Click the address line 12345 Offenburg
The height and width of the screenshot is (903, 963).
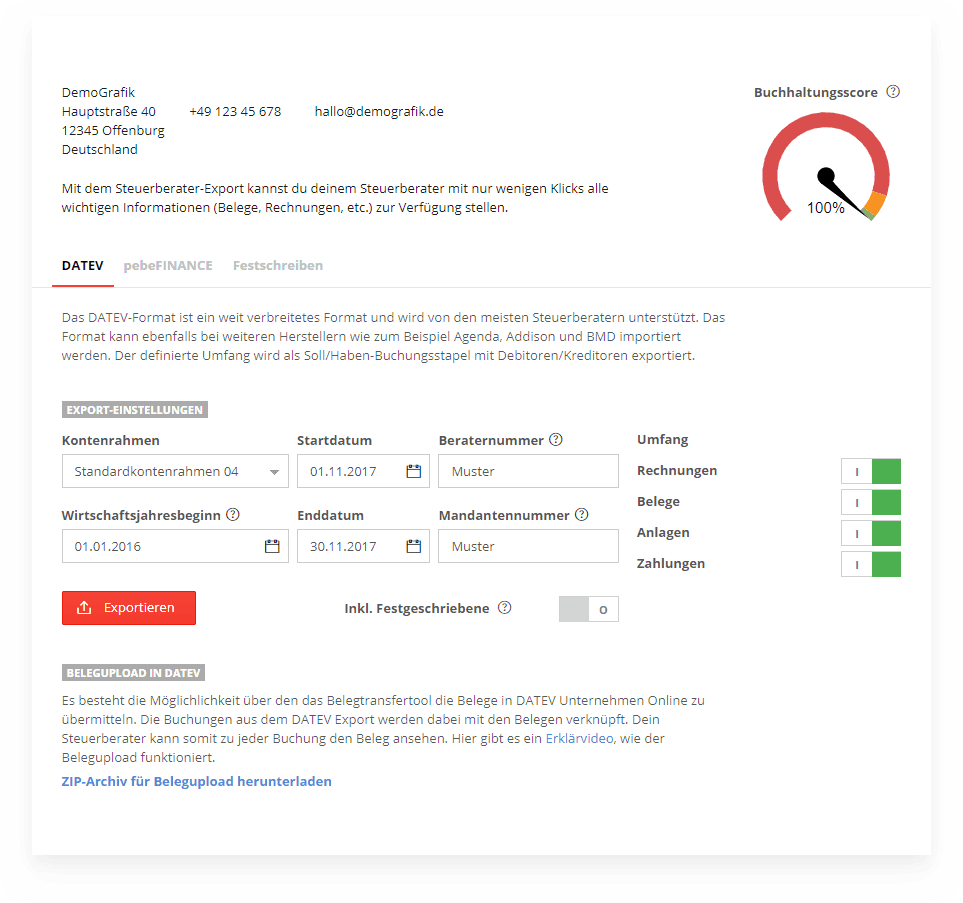pos(113,130)
